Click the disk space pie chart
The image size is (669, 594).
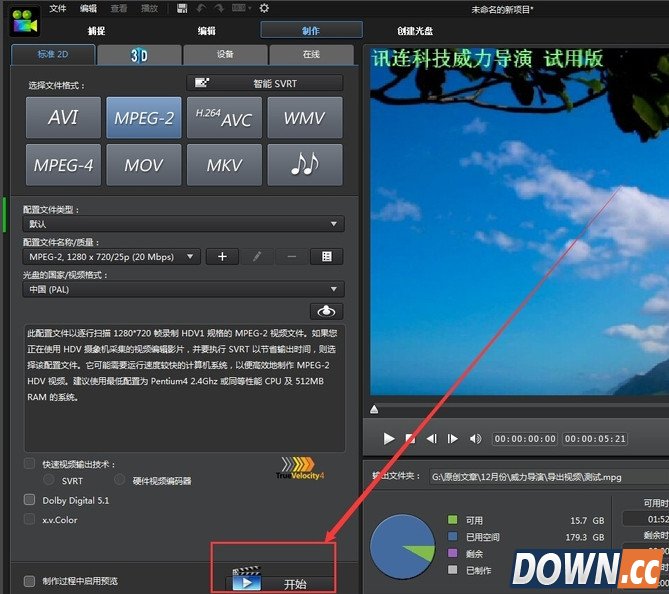click(x=403, y=546)
